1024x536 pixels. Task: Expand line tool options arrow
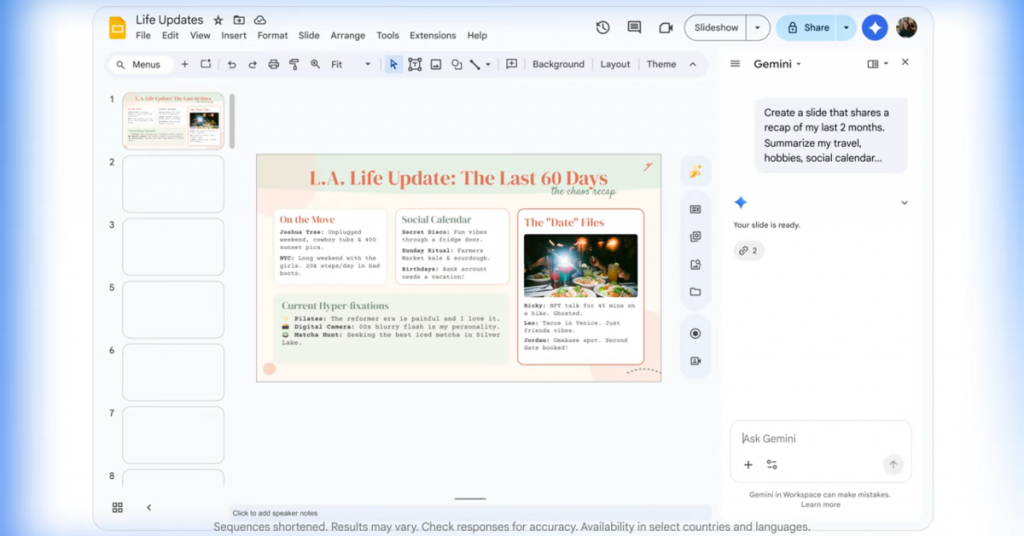(x=488, y=64)
